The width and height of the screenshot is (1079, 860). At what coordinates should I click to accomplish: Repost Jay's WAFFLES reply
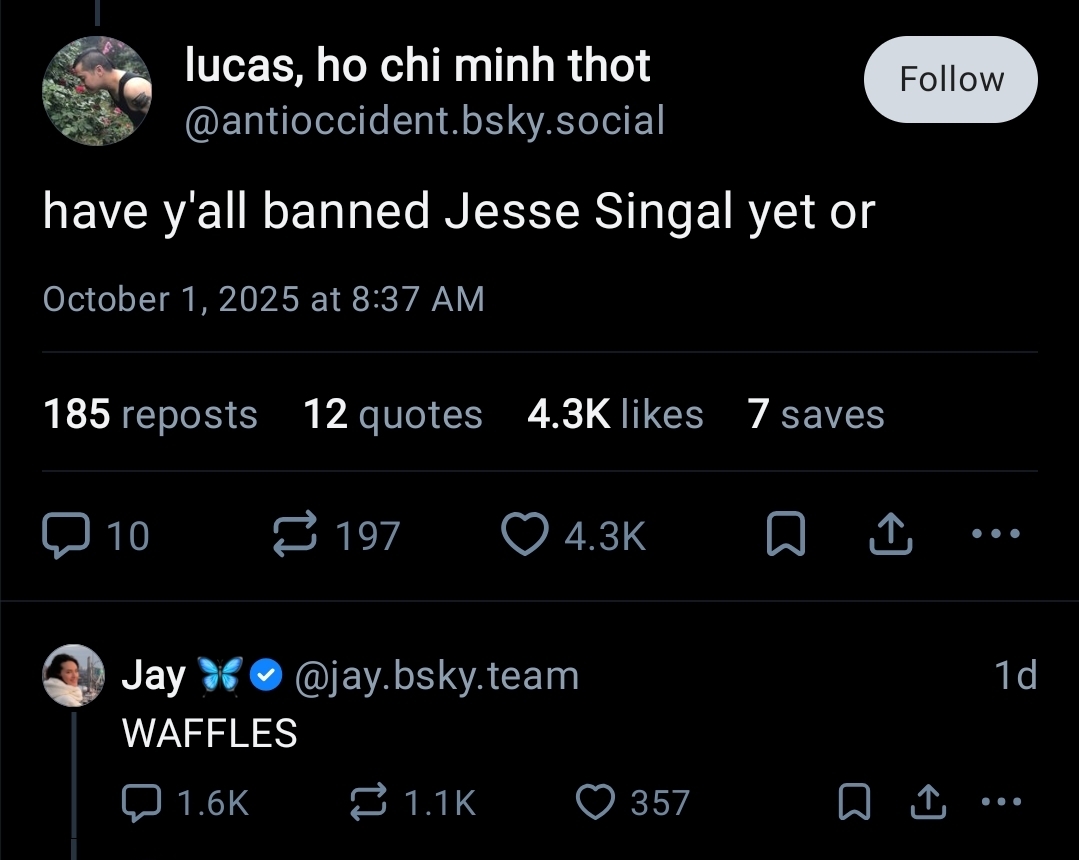pyautogui.click(x=369, y=802)
